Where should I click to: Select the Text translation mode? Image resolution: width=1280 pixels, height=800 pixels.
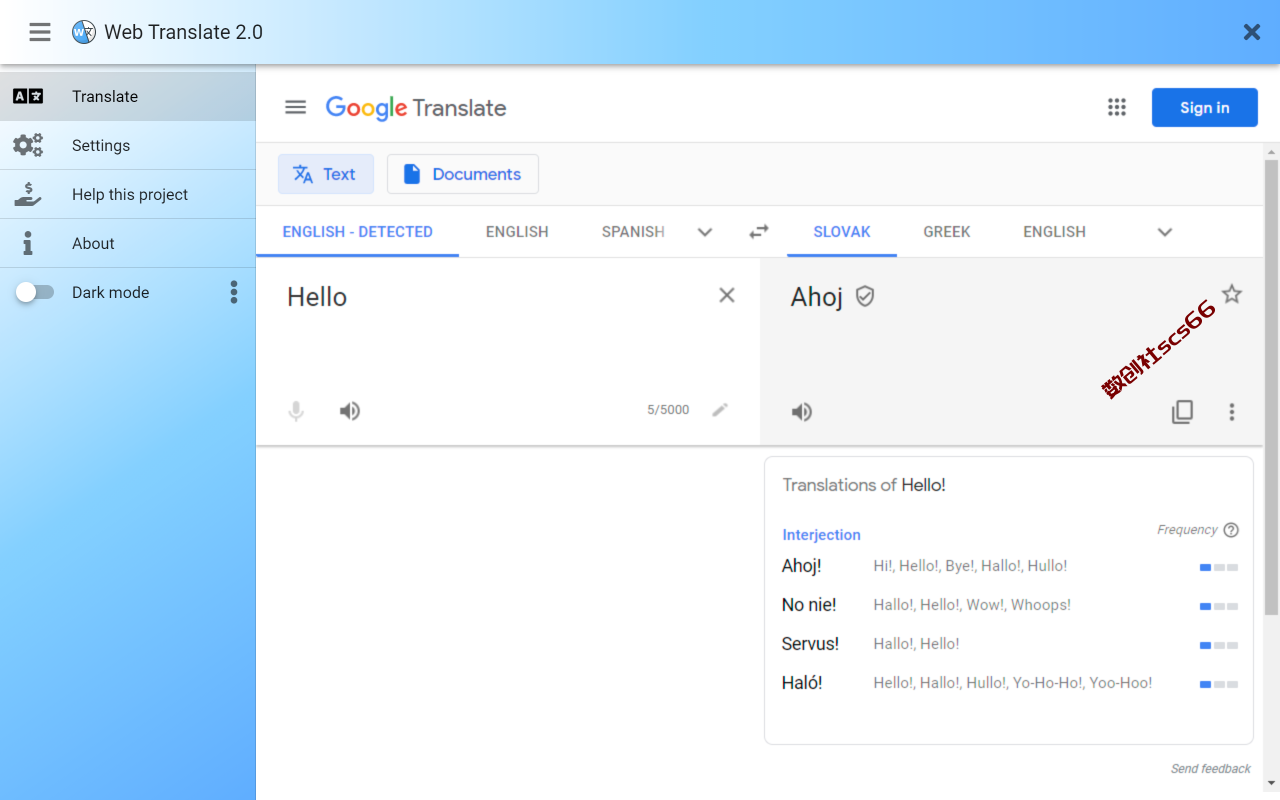326,174
